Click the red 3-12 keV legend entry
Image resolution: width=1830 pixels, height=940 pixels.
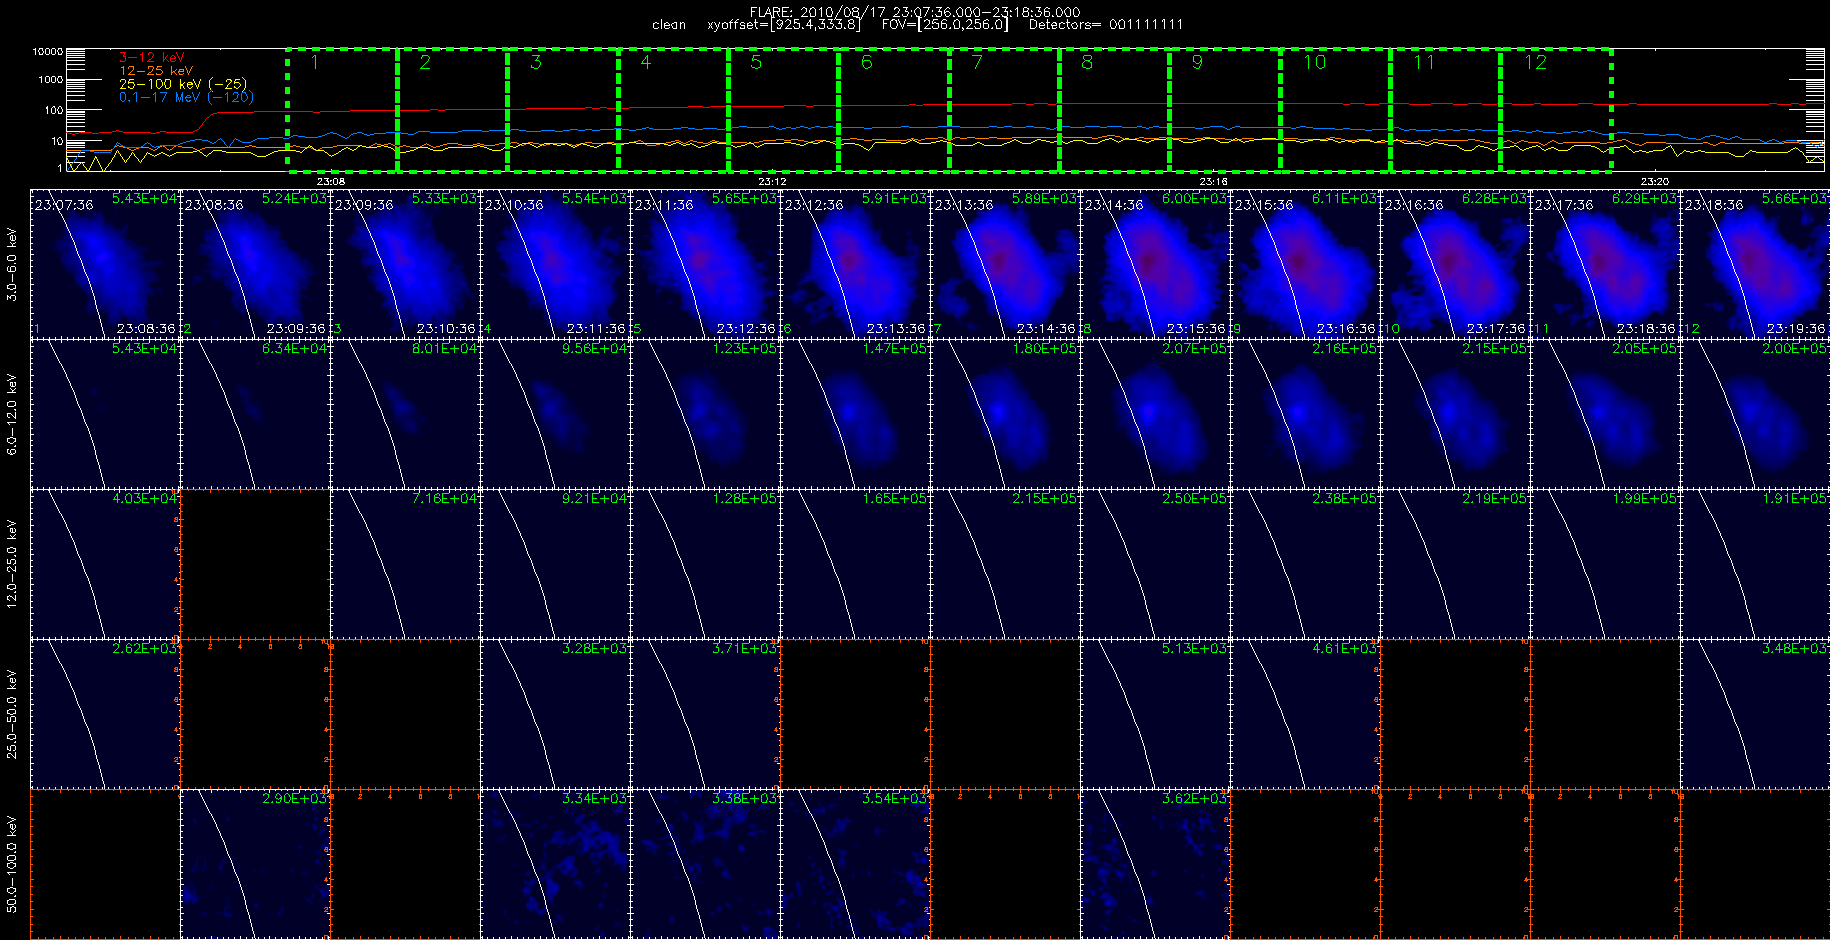pyautogui.click(x=152, y=58)
